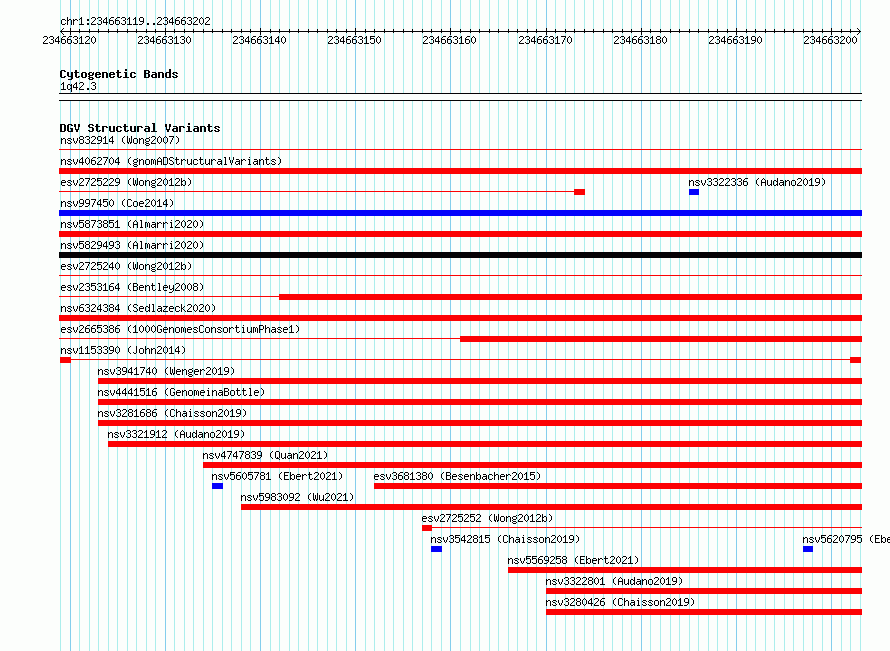Click ruler tick labeled 234663190

[x=735, y=40]
